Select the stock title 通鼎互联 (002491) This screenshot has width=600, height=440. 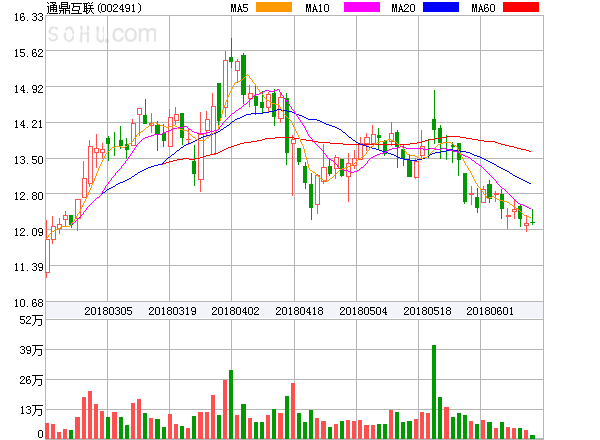coord(94,8)
